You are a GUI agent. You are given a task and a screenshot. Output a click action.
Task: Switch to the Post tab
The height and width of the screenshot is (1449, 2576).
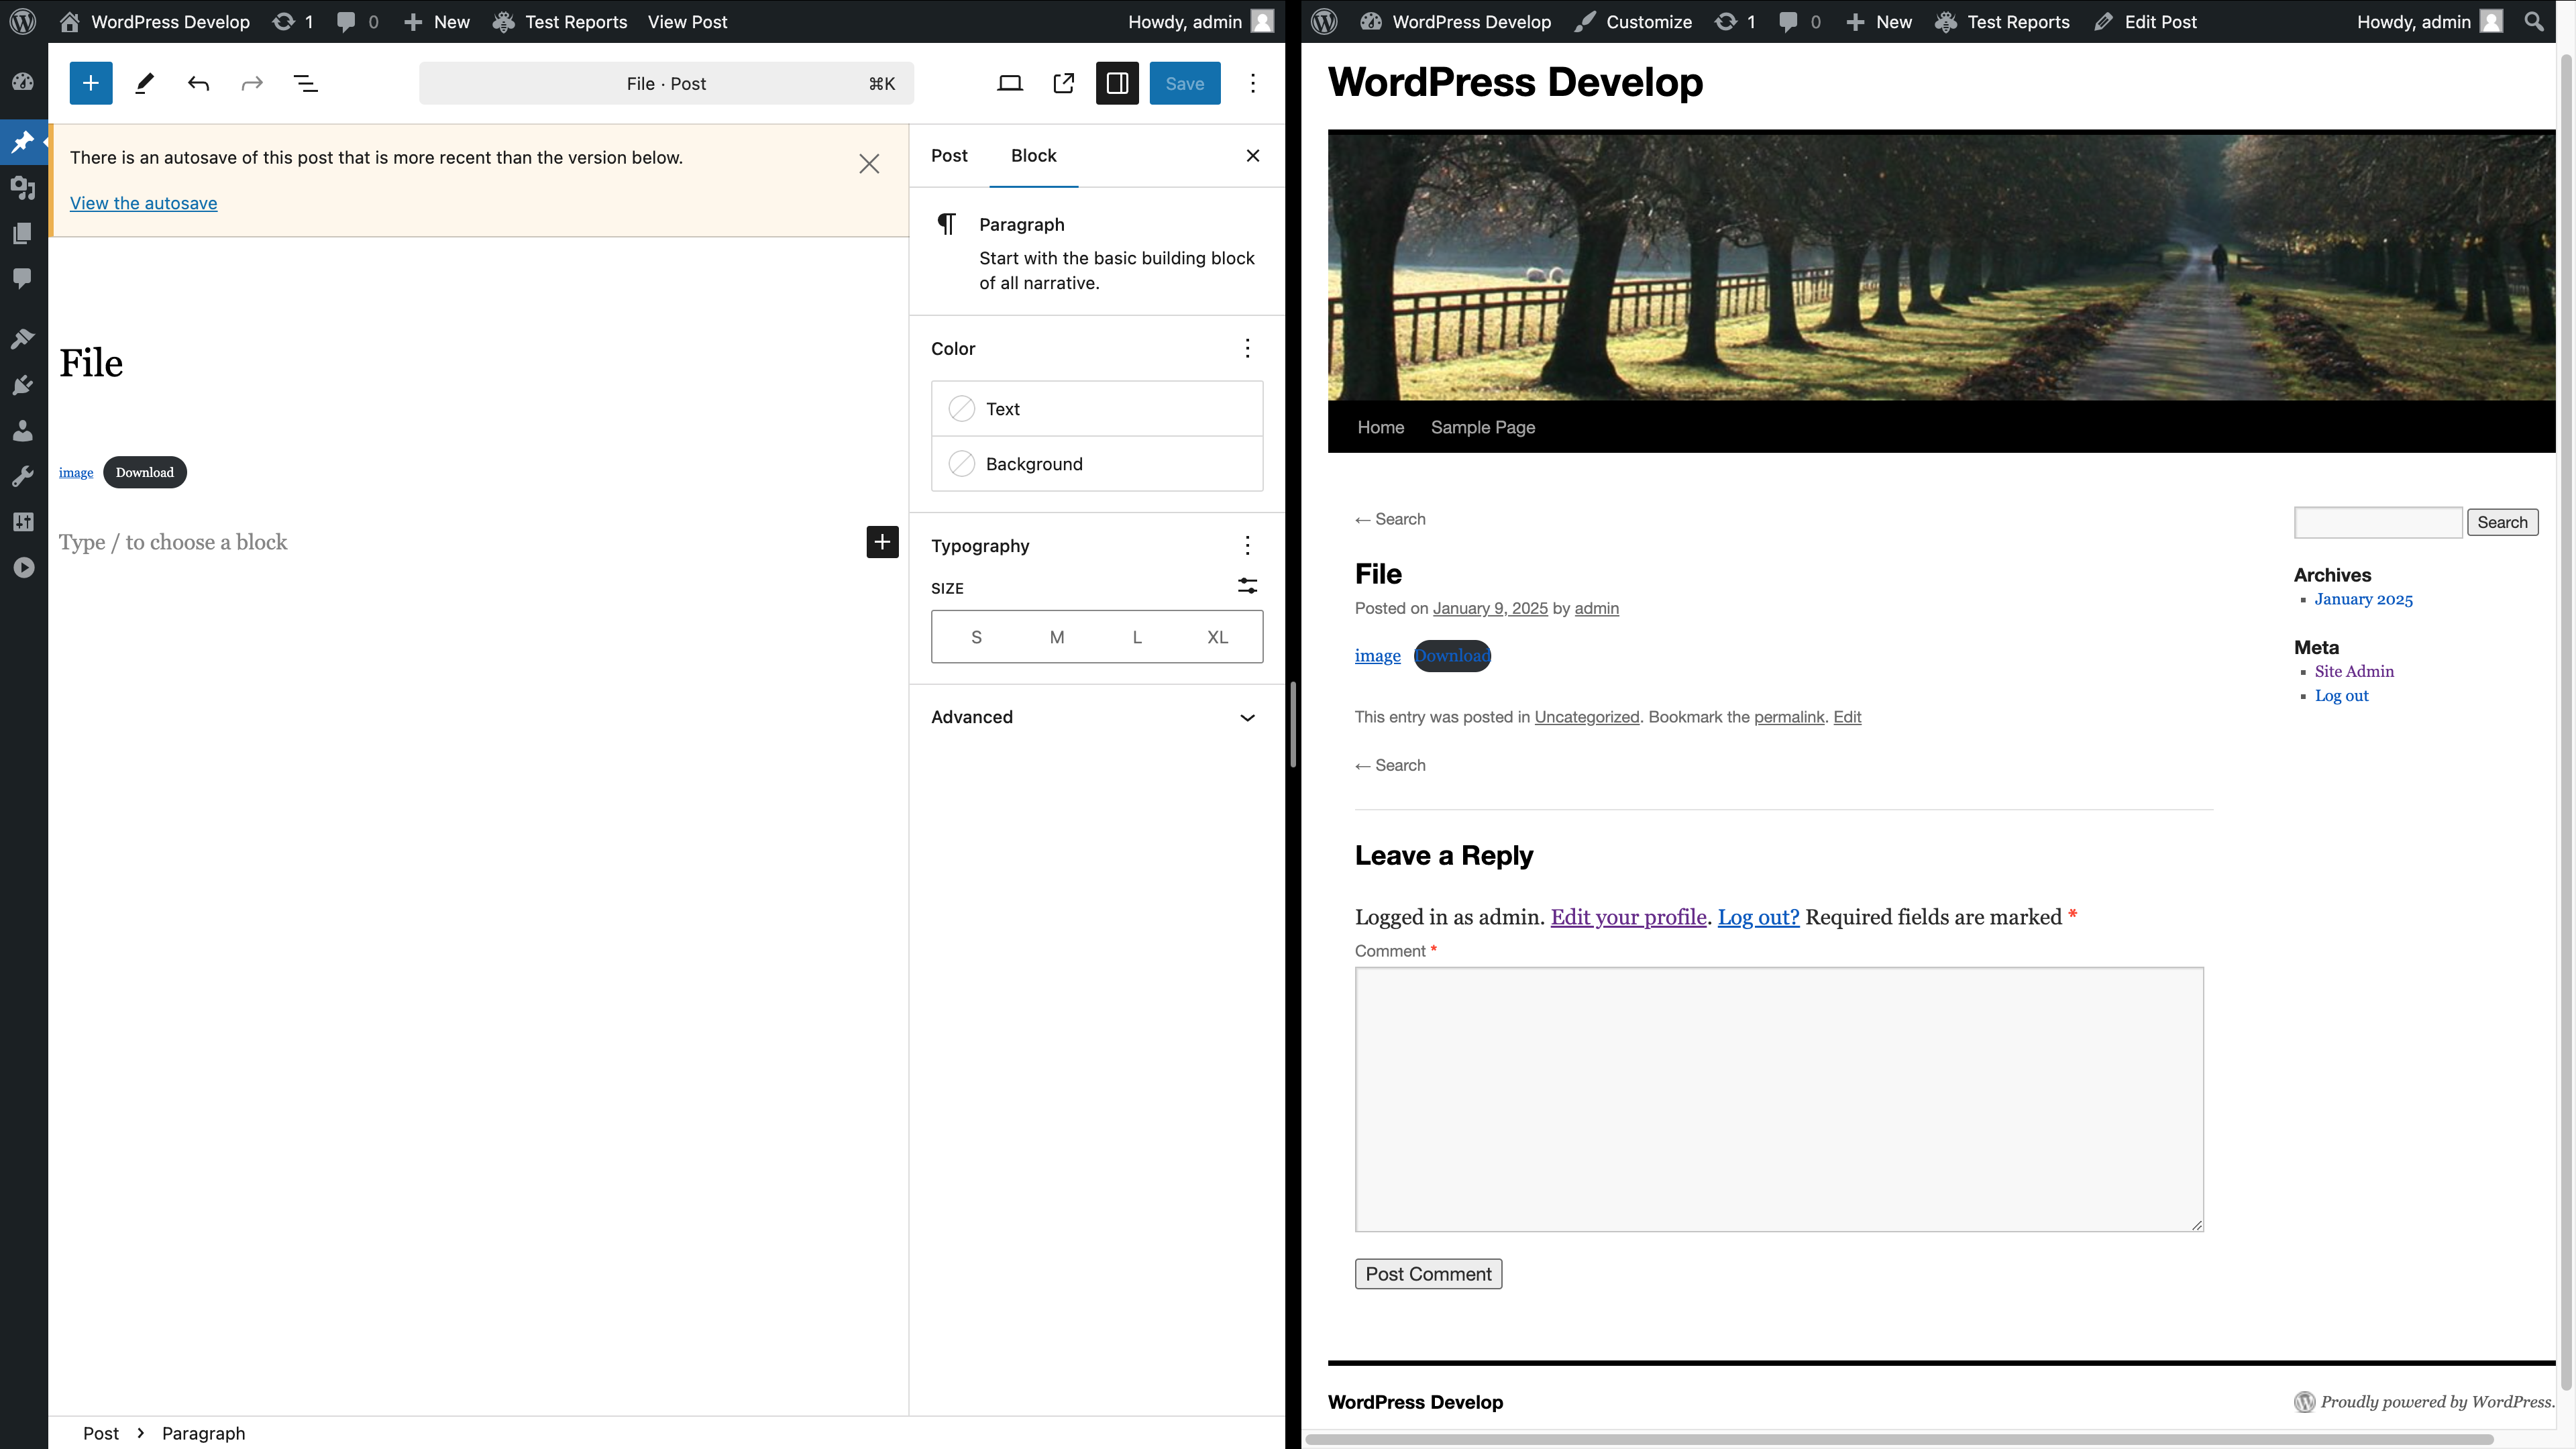949,156
